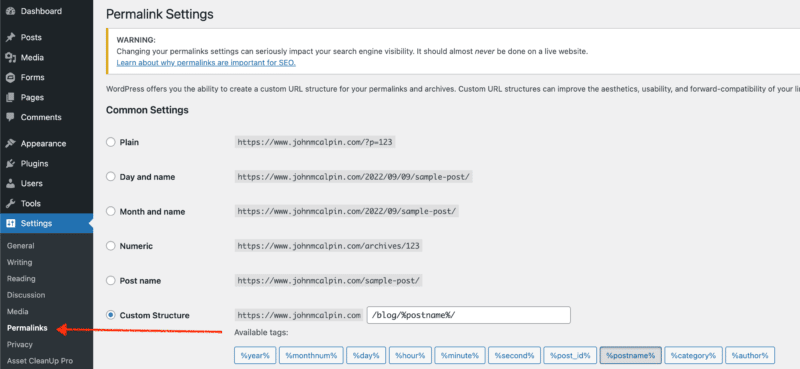Open 'Learn about why permalinks are important' link
The height and width of the screenshot is (369, 800).
[x=206, y=63]
